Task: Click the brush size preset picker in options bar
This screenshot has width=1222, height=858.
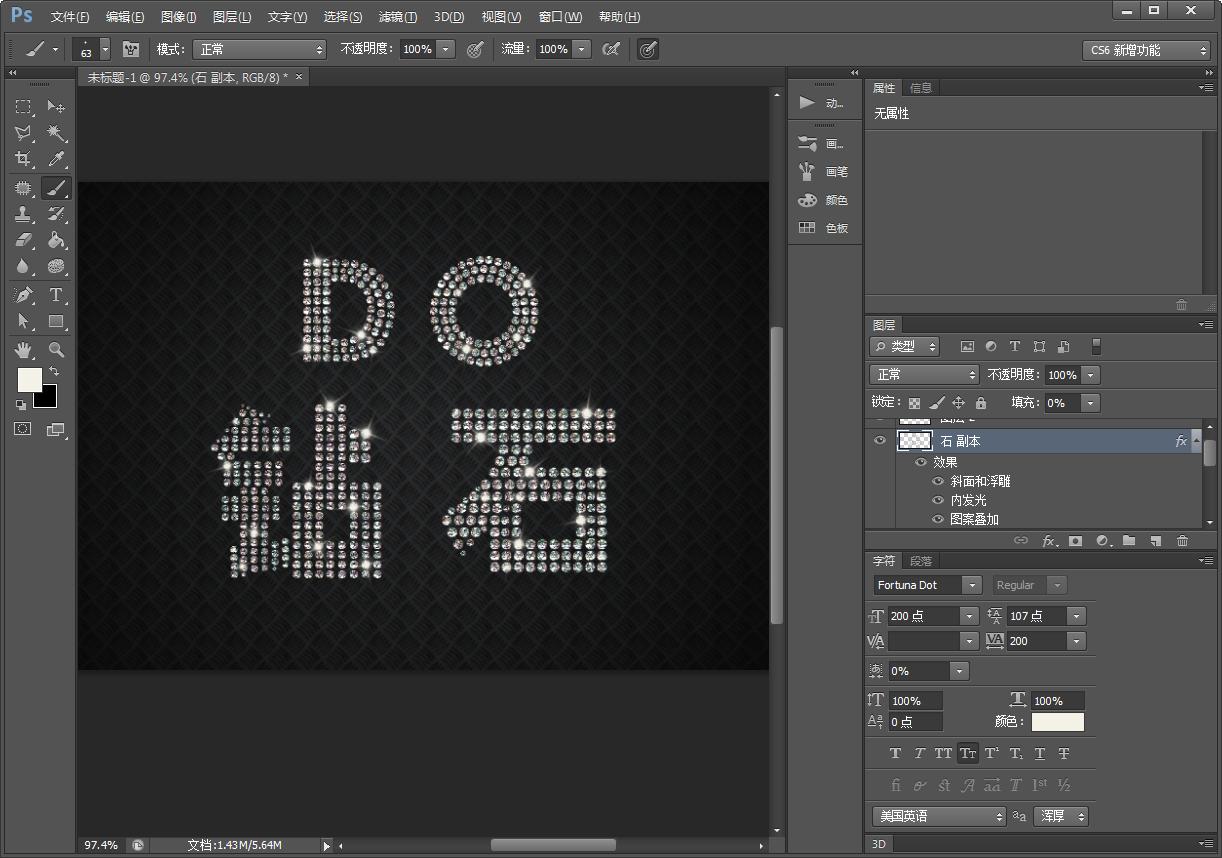Action: click(x=90, y=48)
